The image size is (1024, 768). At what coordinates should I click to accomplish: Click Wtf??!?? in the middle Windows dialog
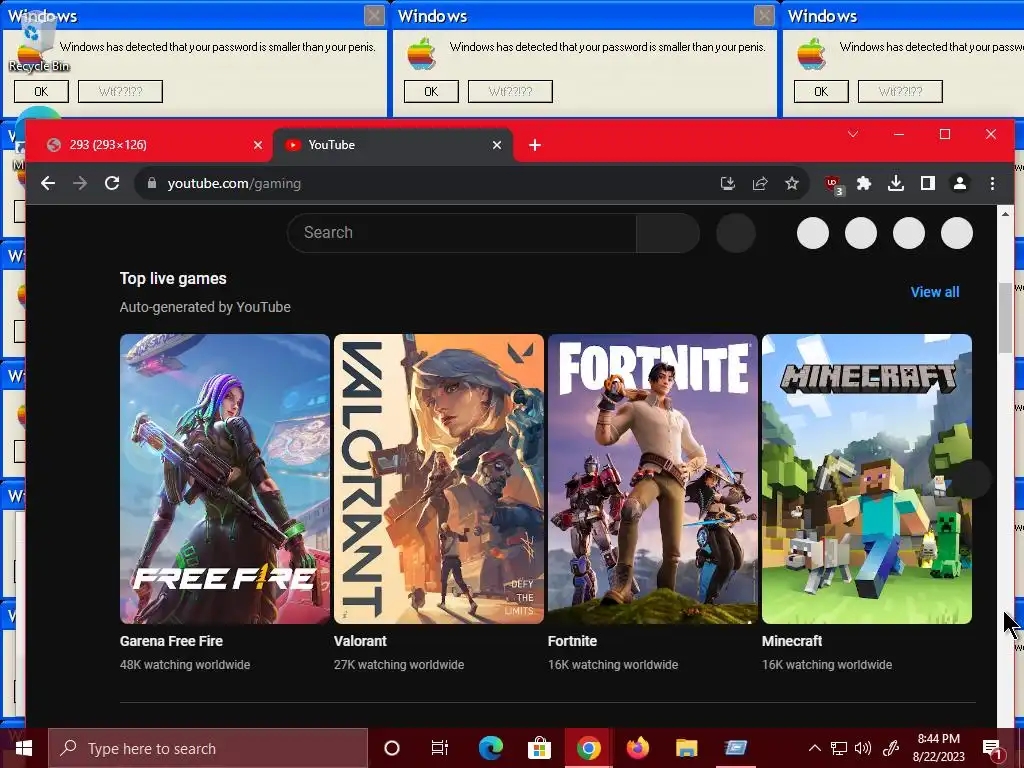click(x=510, y=91)
